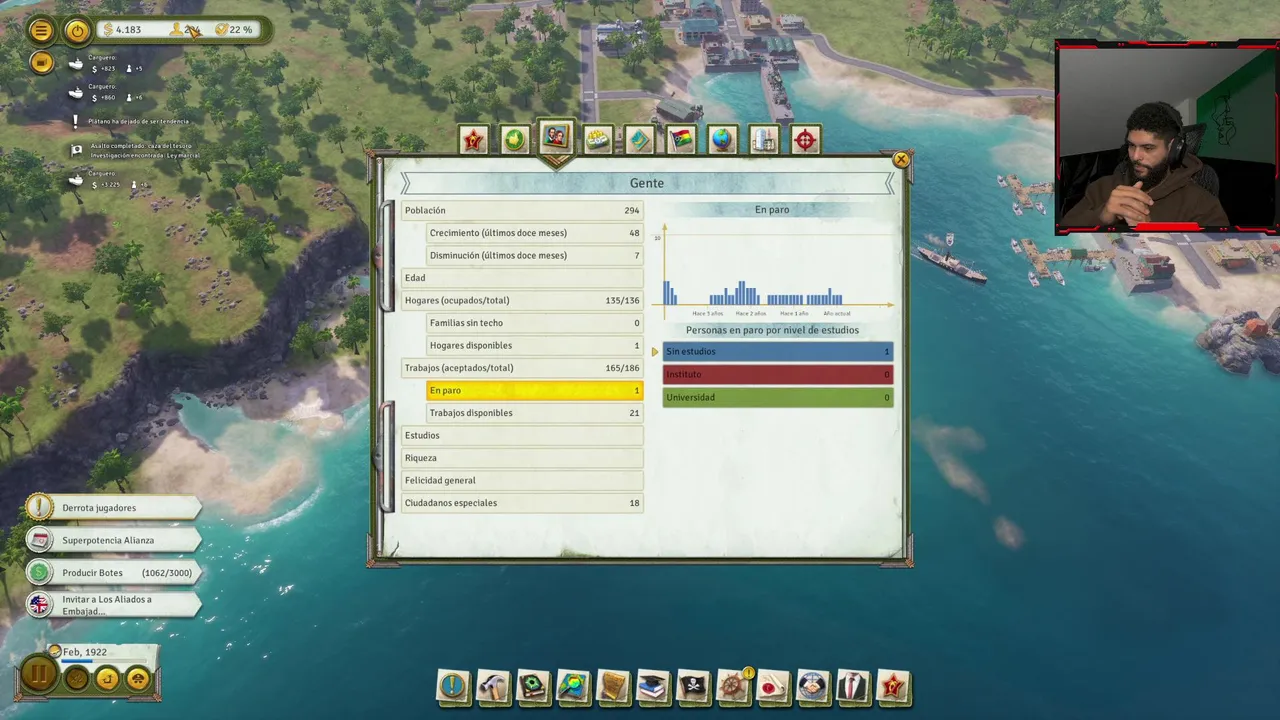This screenshot has width=1280, height=720.
Task: Select Crecimiento (últimos doce meses) row
Action: [534, 233]
